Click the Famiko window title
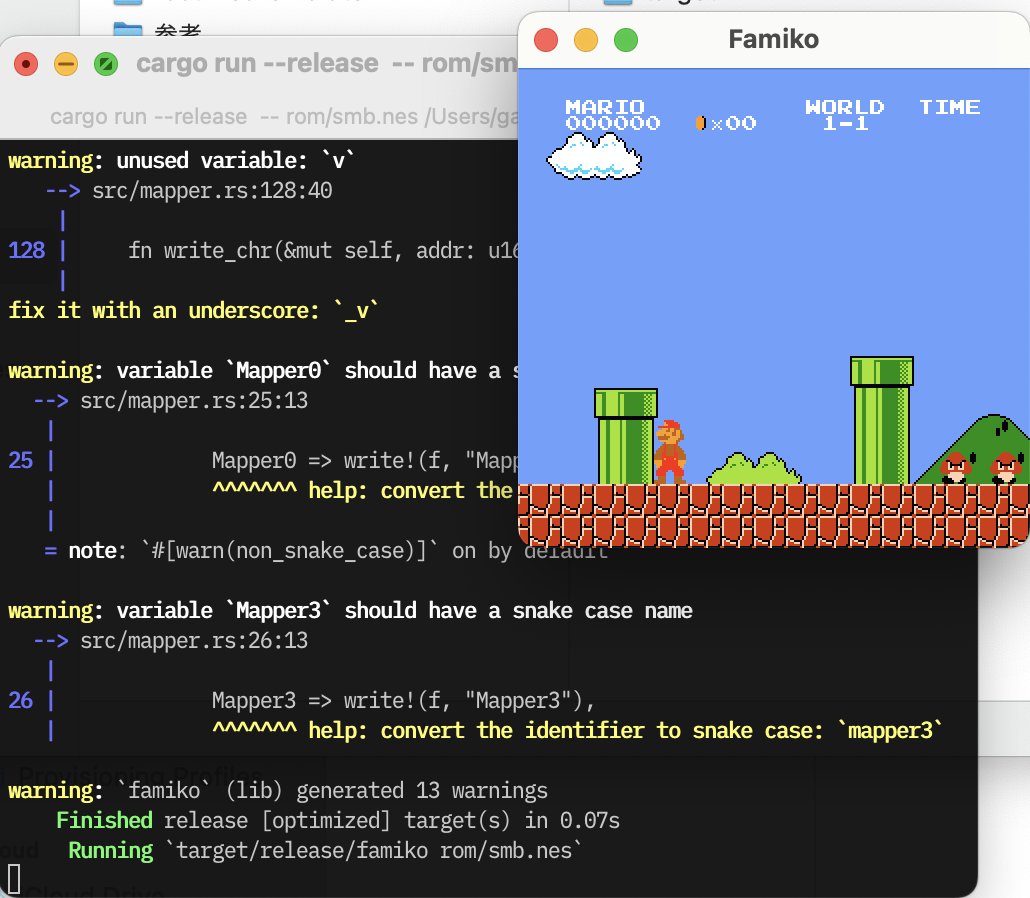1030x898 pixels. [774, 39]
